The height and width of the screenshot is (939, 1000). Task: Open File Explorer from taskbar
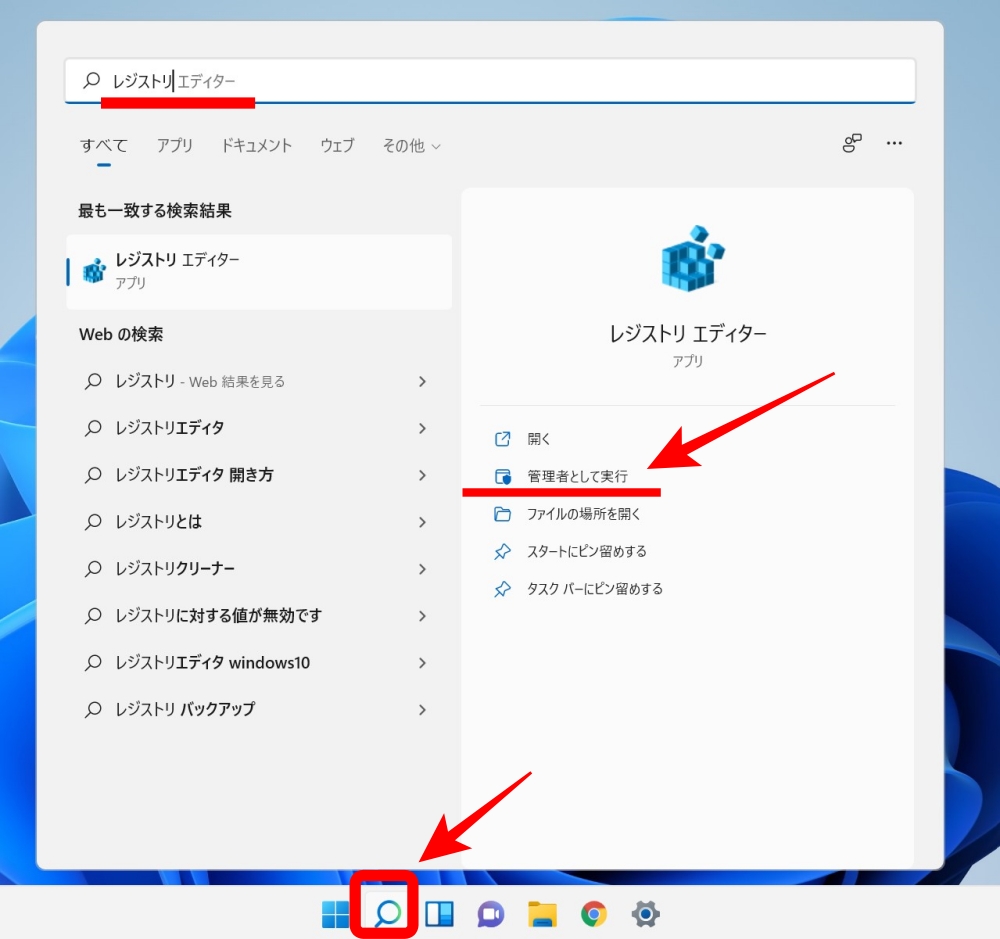pyautogui.click(x=542, y=914)
